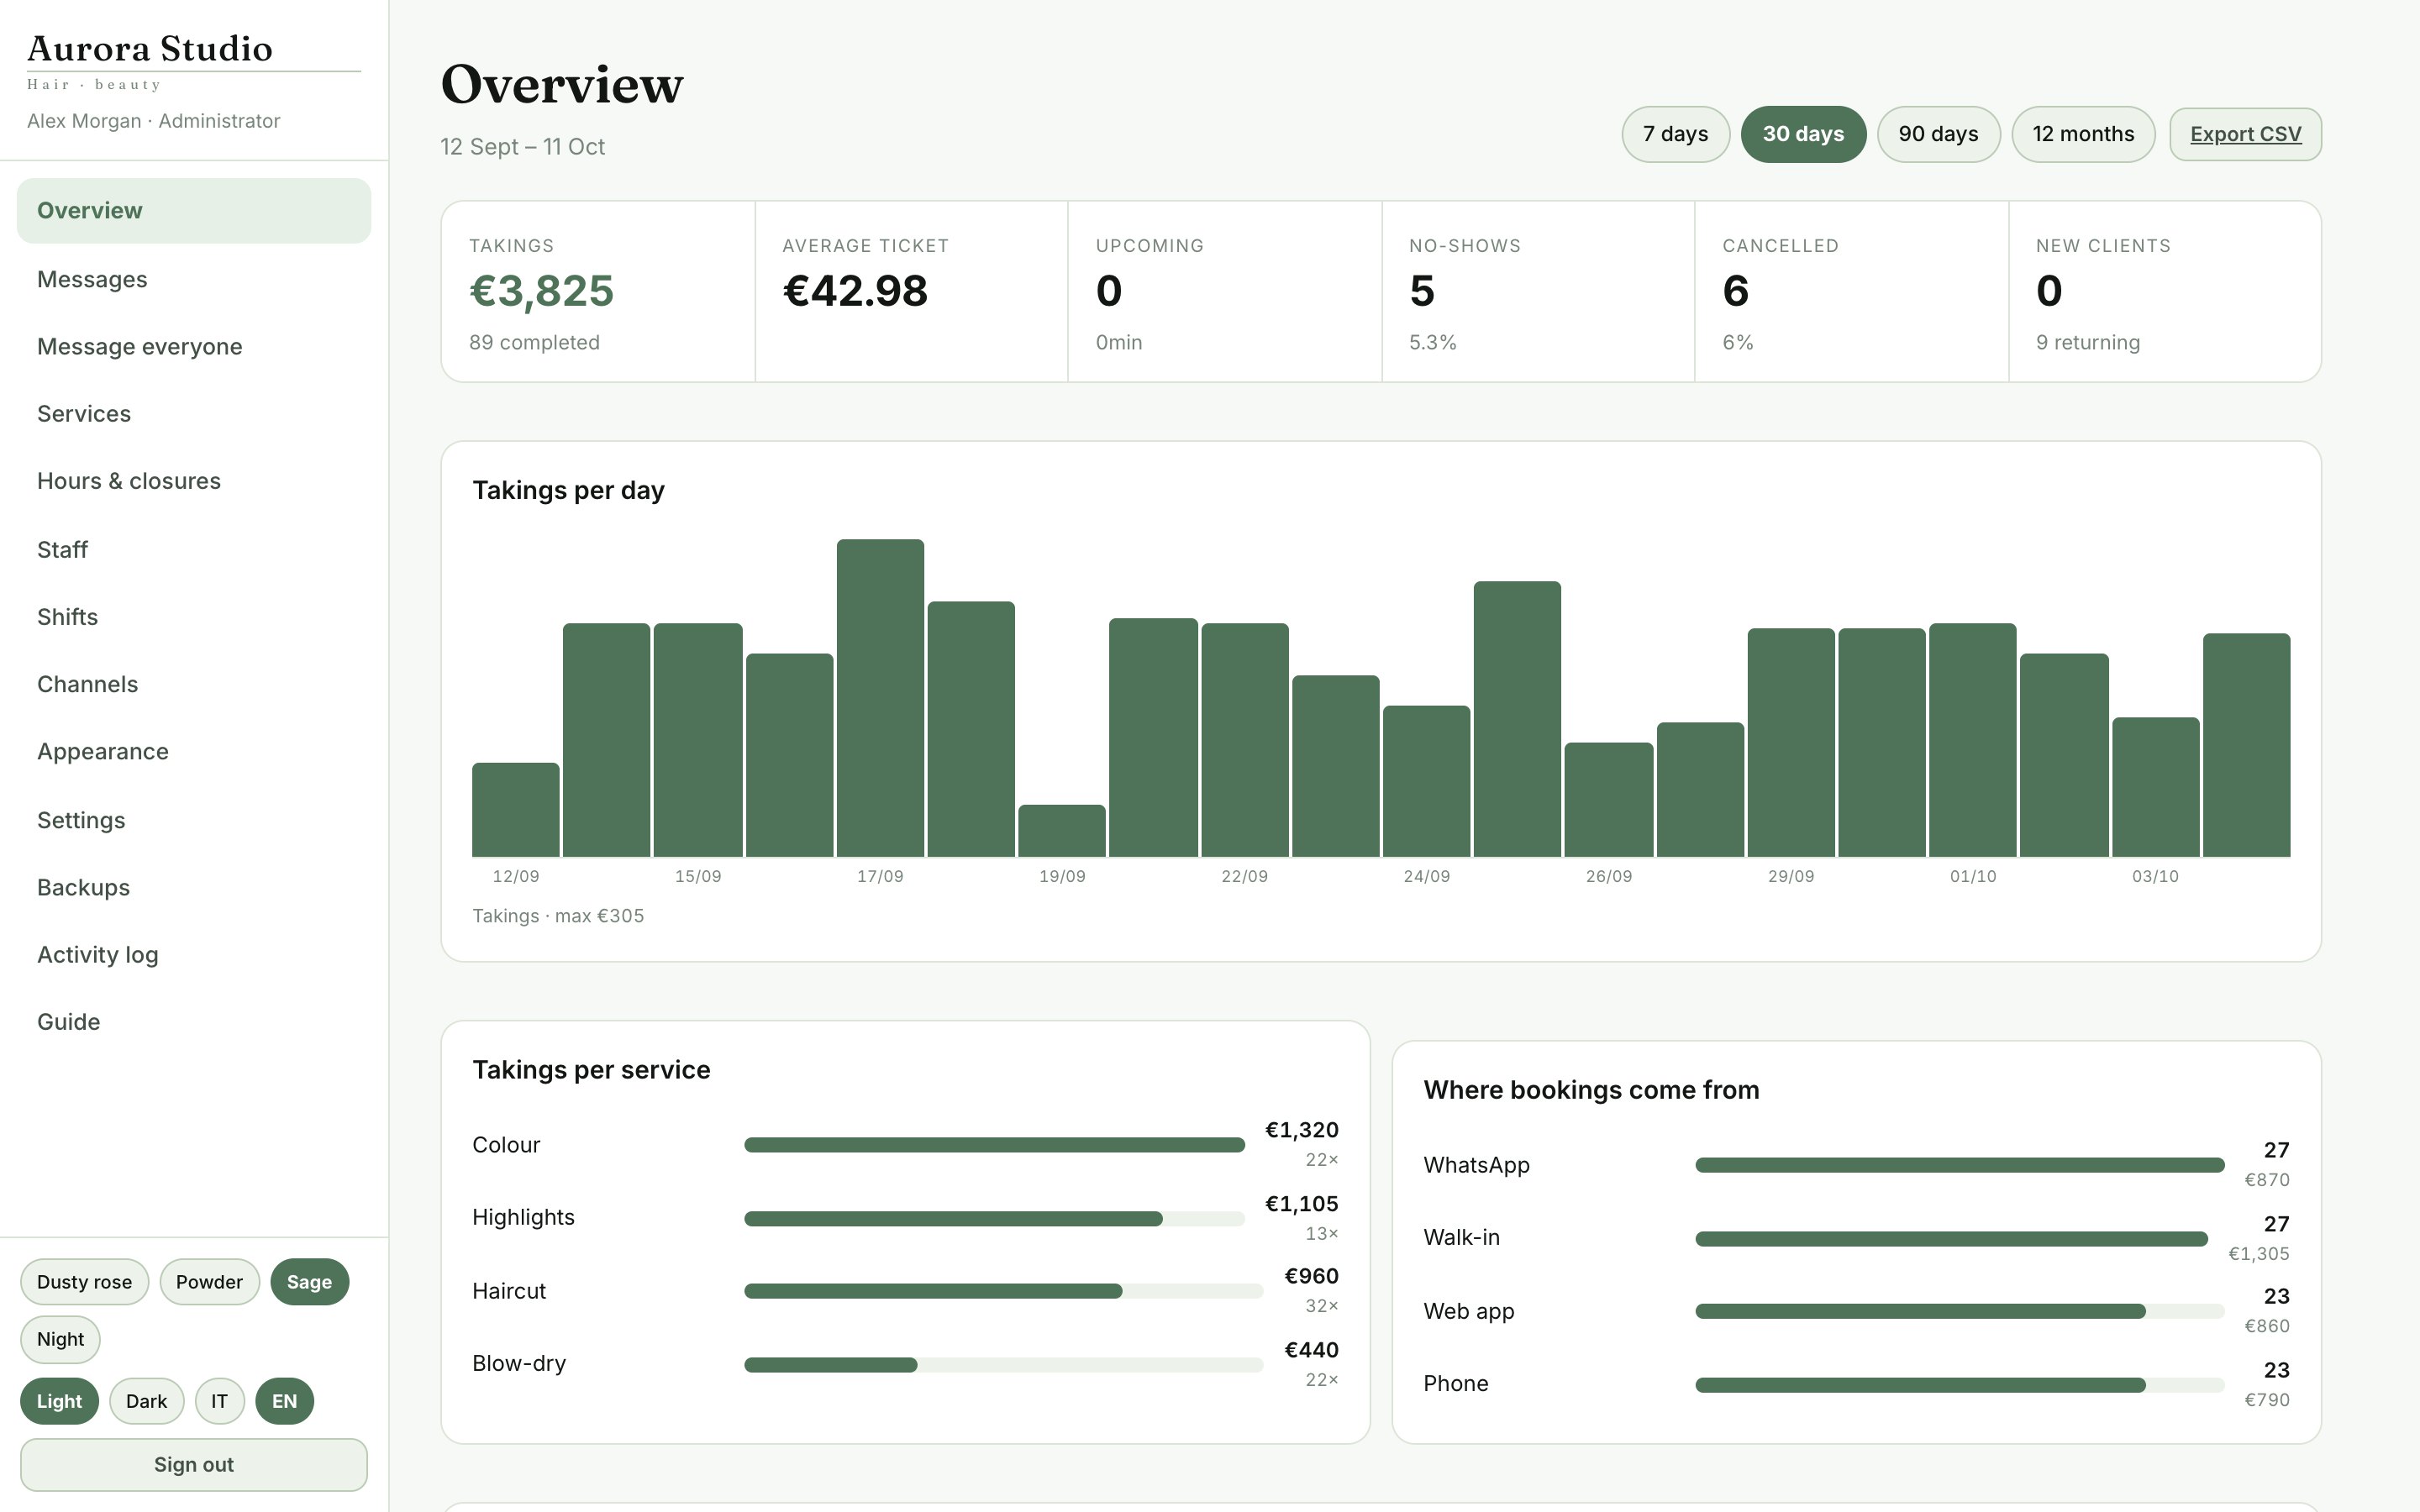The width and height of the screenshot is (2420, 1512).
Task: Change language to IT
Action: pos(219,1401)
